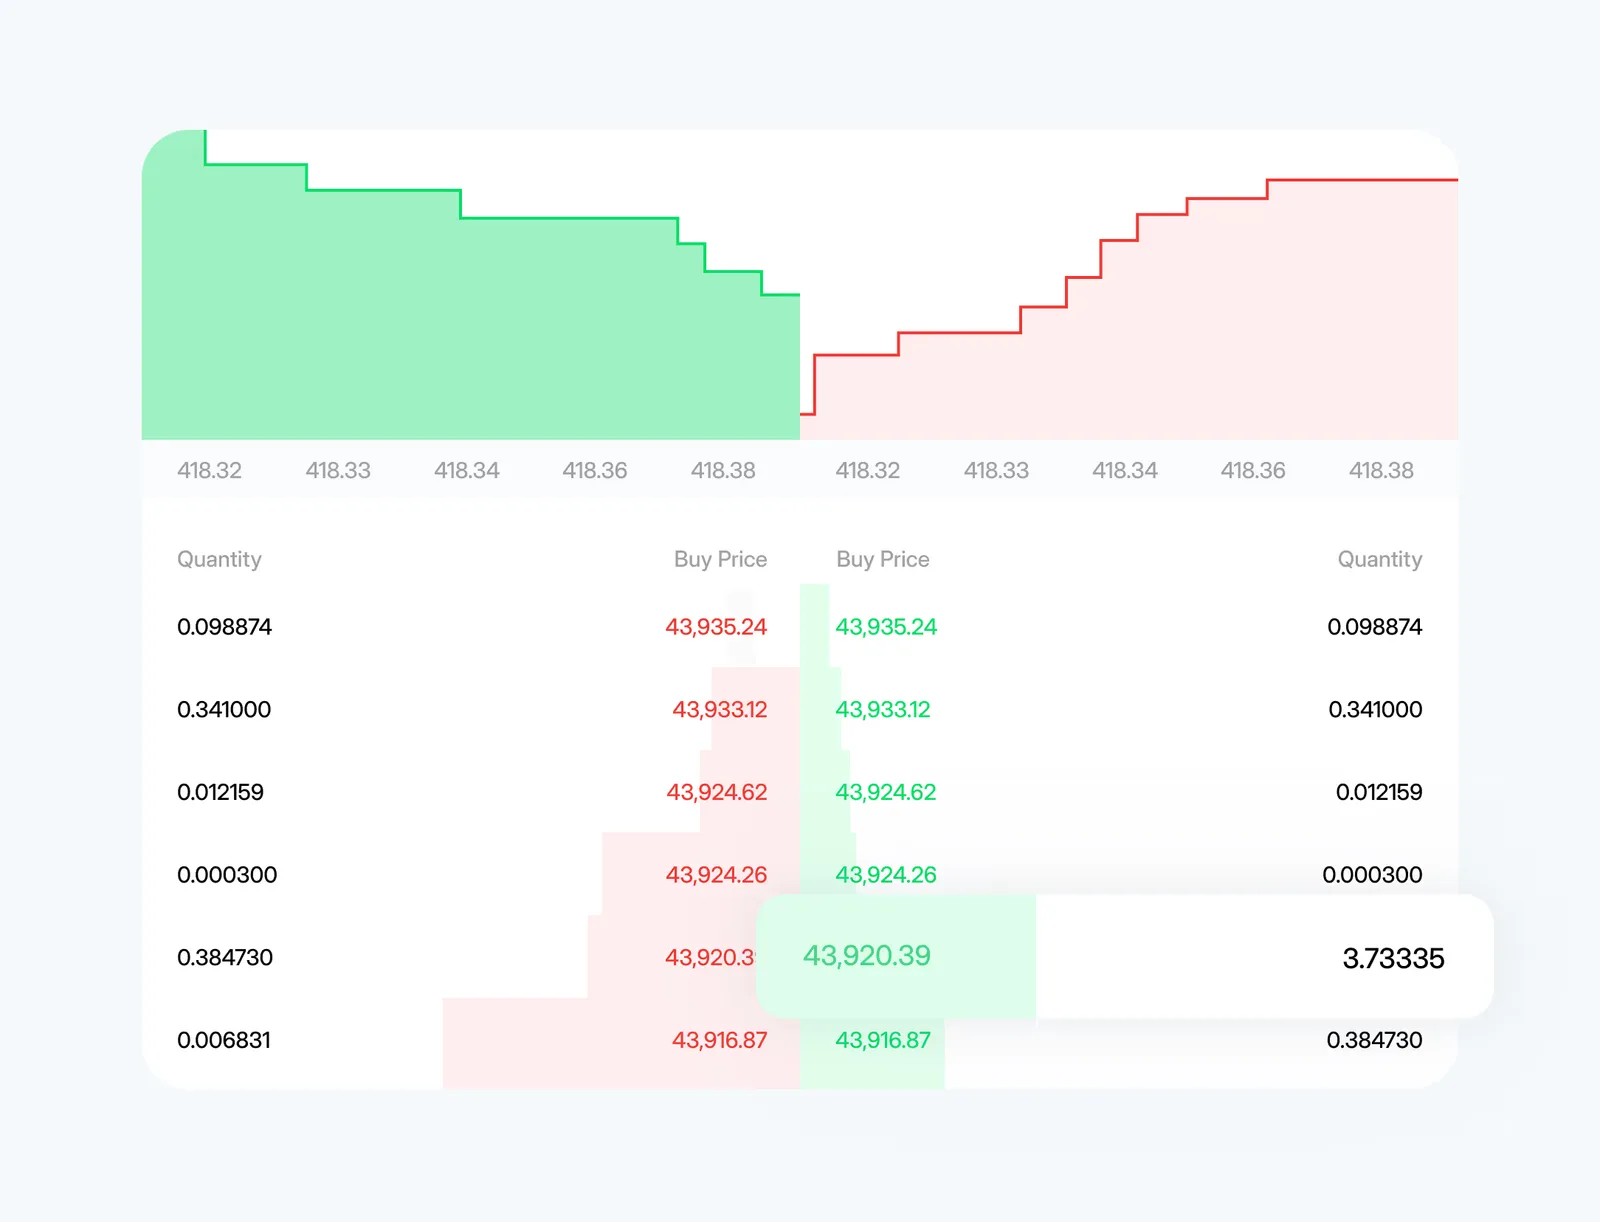Viewport: 1600px width, 1222px height.
Task: Select green price 43,933.12
Action: tap(883, 710)
